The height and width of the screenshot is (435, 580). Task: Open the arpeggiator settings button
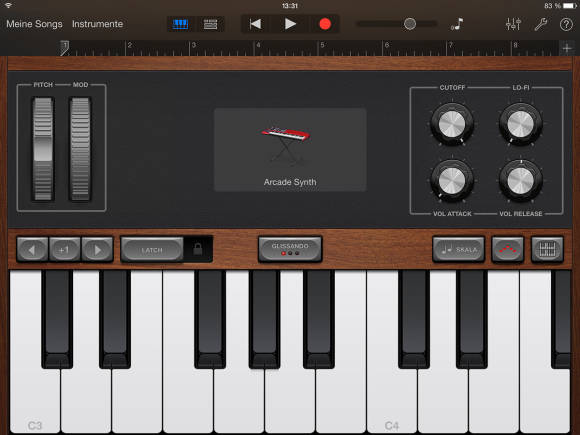click(508, 249)
